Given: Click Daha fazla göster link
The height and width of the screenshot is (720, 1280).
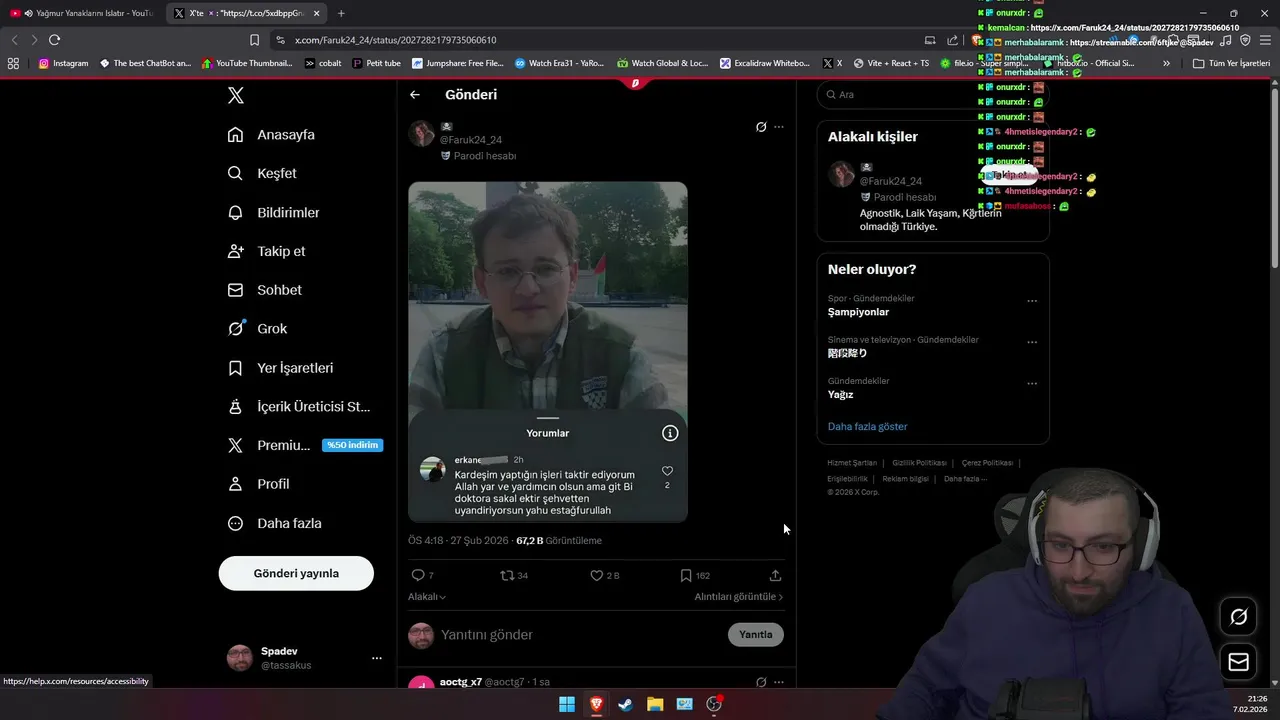Looking at the screenshot, I should [867, 427].
